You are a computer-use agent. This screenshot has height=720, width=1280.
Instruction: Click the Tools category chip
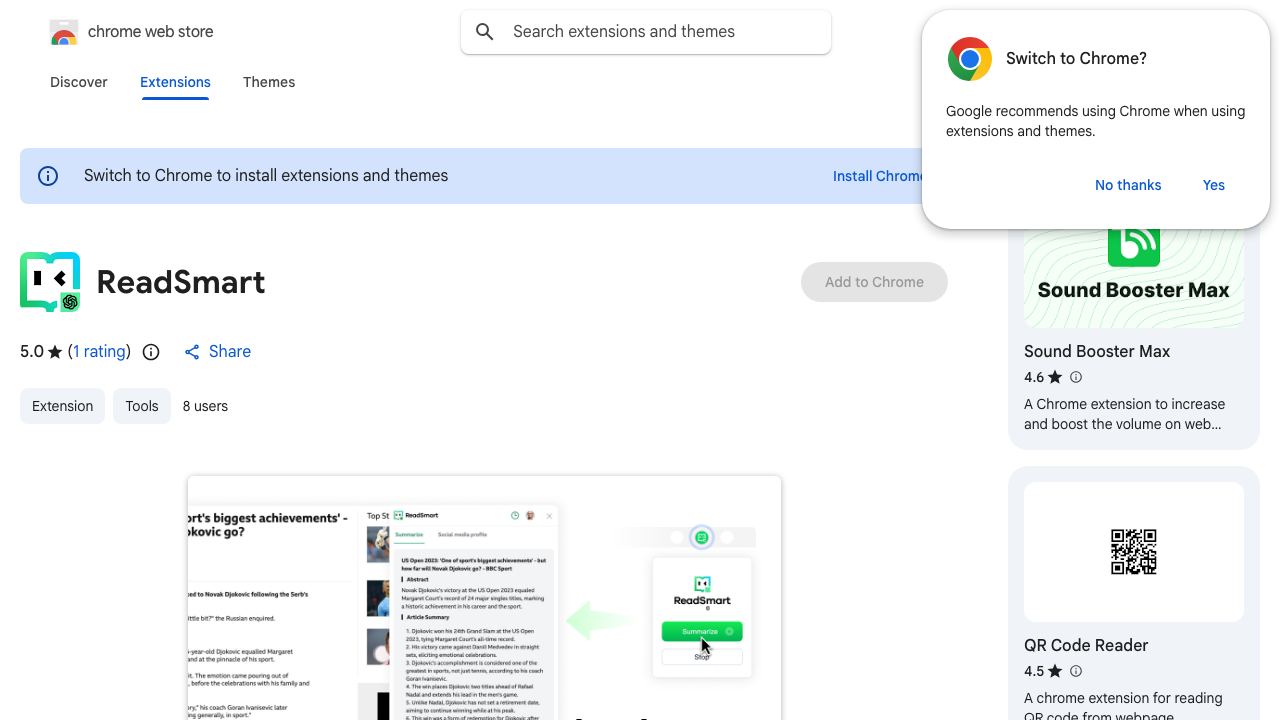(x=142, y=406)
